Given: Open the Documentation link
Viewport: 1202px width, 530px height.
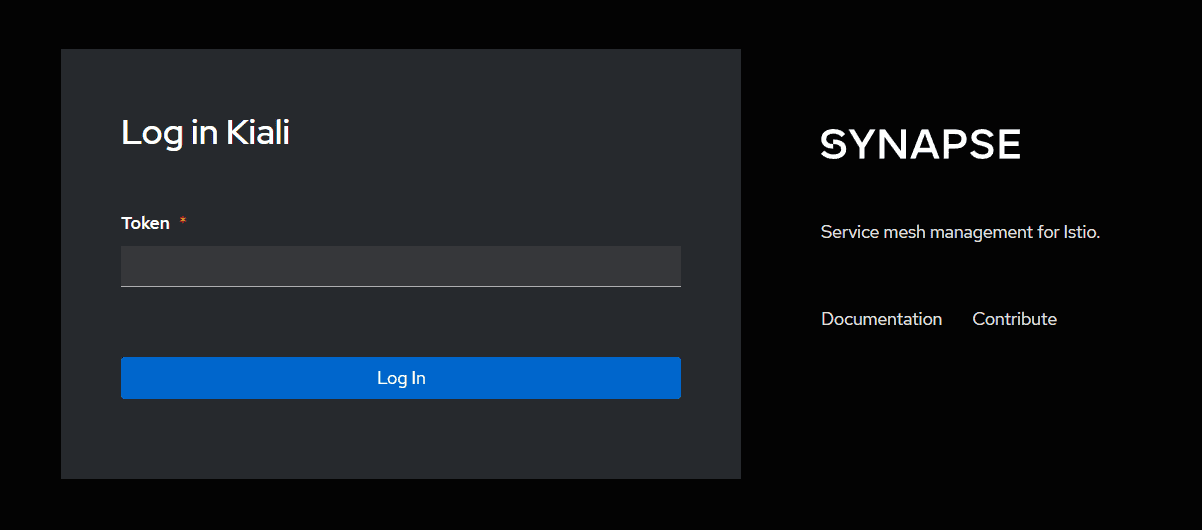Looking at the screenshot, I should [881, 319].
